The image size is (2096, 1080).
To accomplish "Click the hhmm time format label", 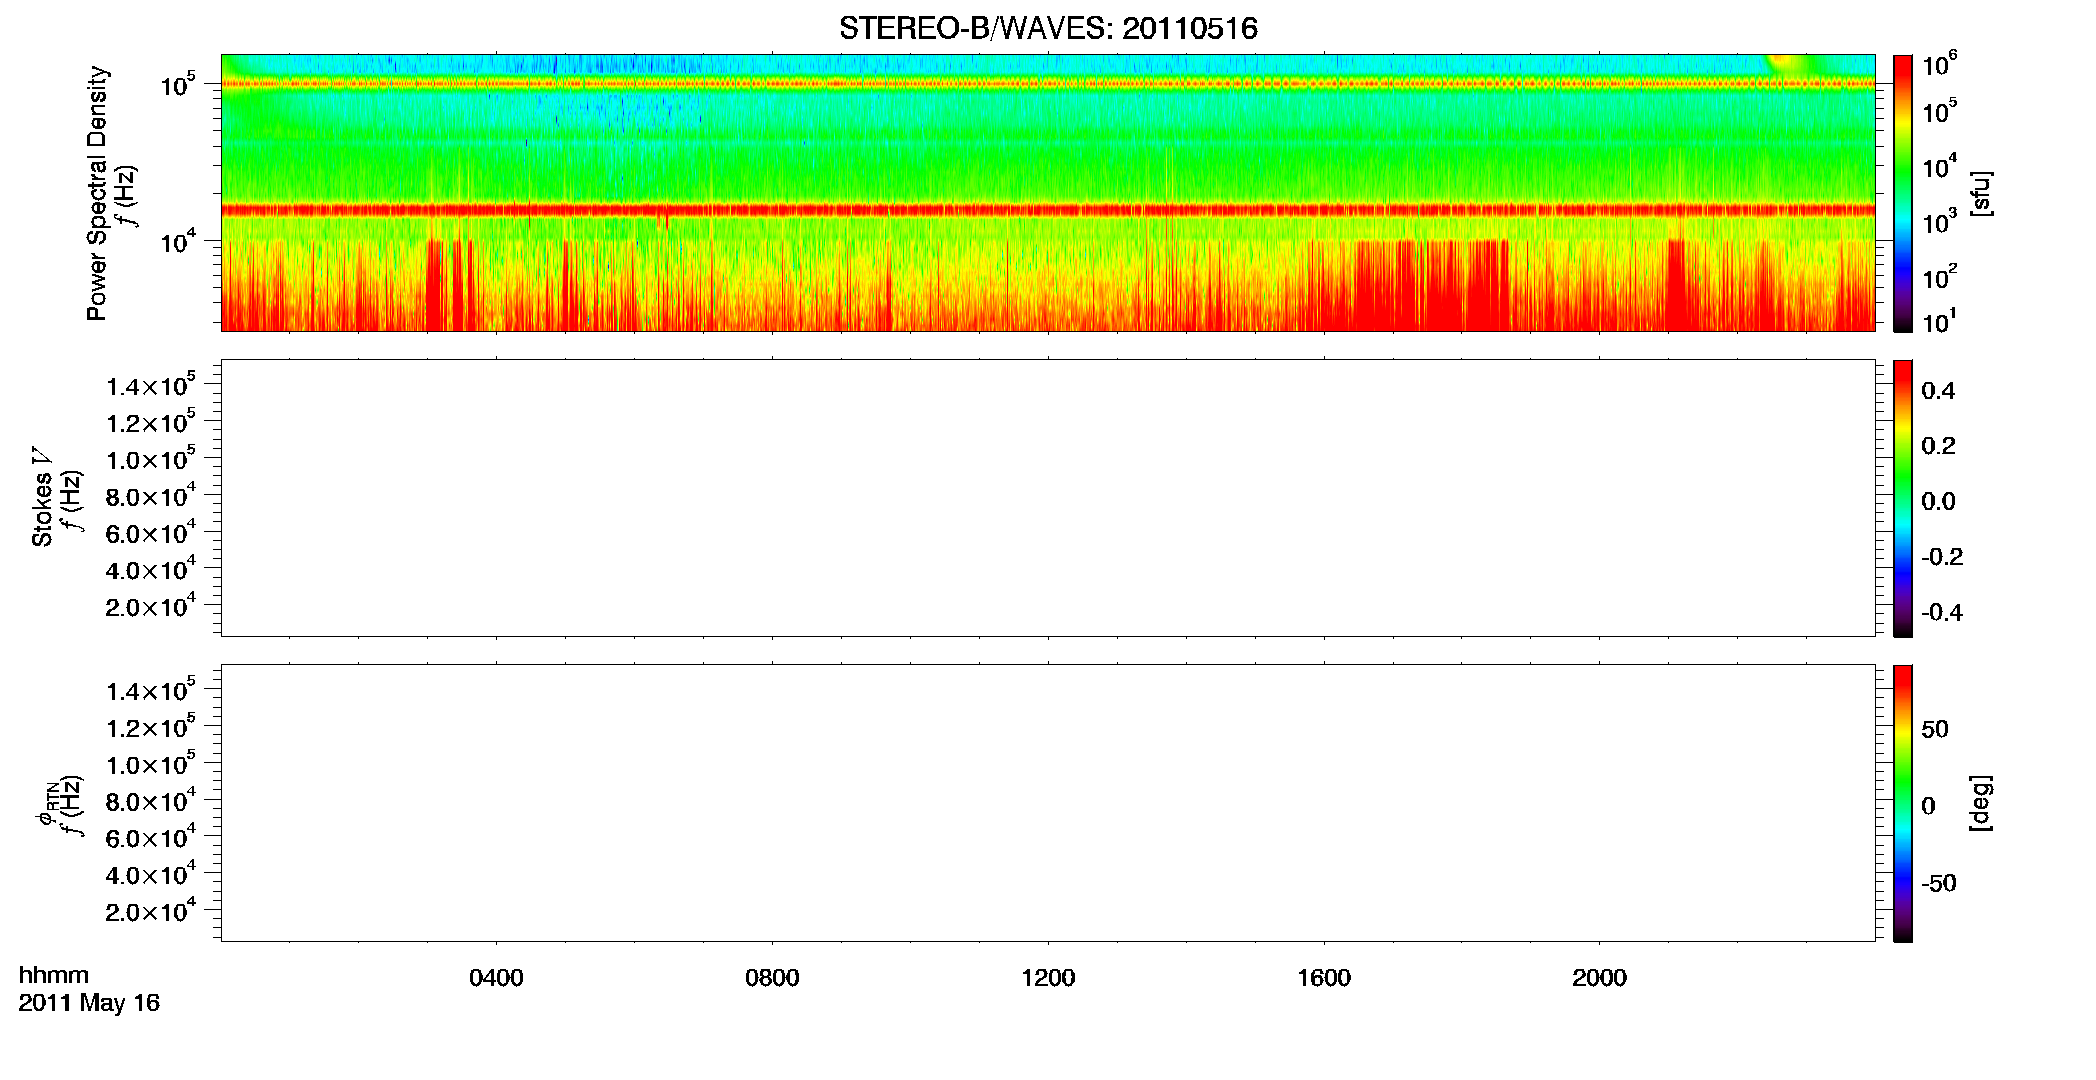I will click(x=54, y=976).
